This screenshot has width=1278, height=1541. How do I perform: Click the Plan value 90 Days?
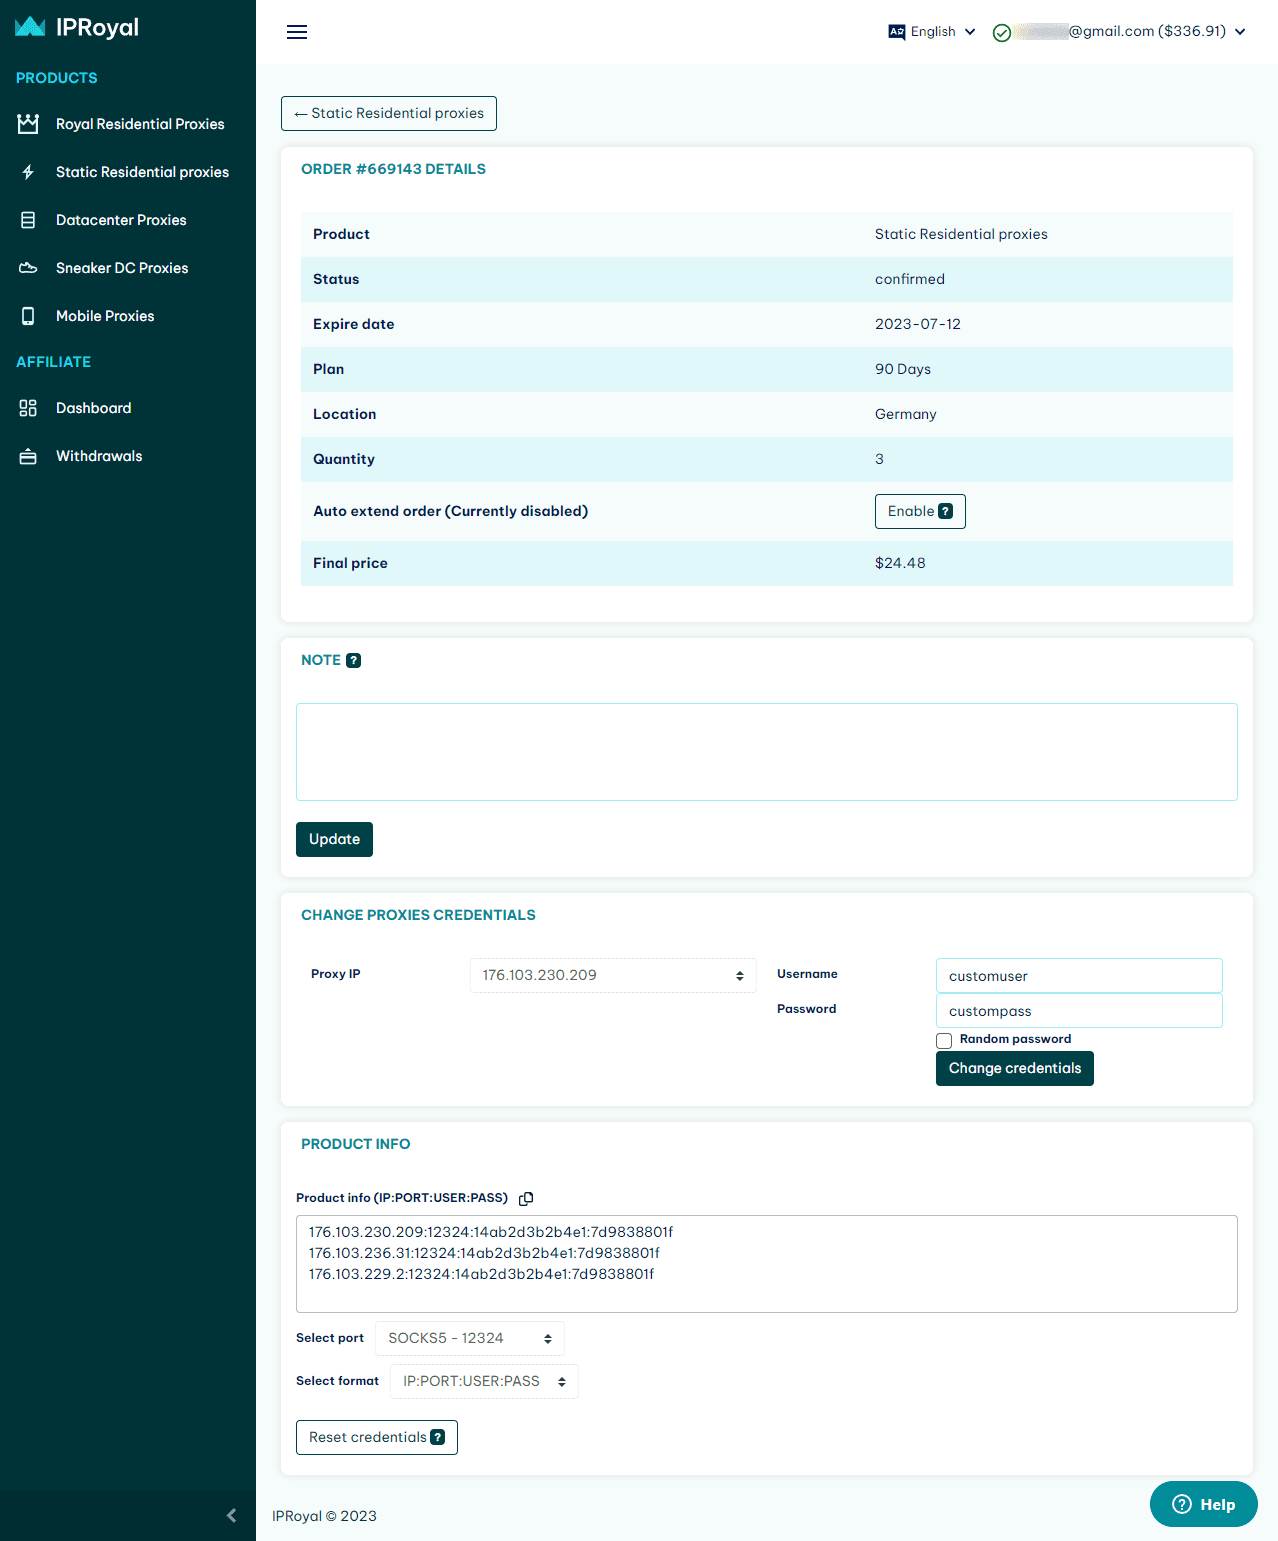tap(903, 369)
